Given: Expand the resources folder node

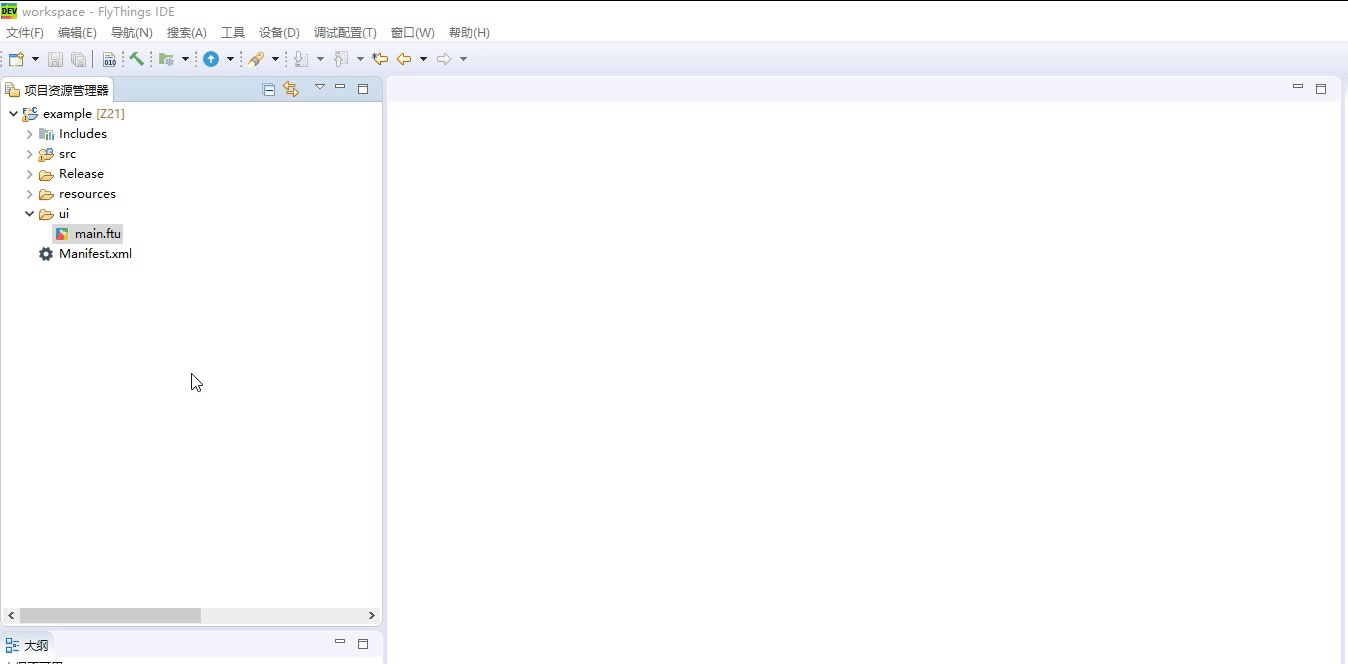Looking at the screenshot, I should tap(29, 194).
